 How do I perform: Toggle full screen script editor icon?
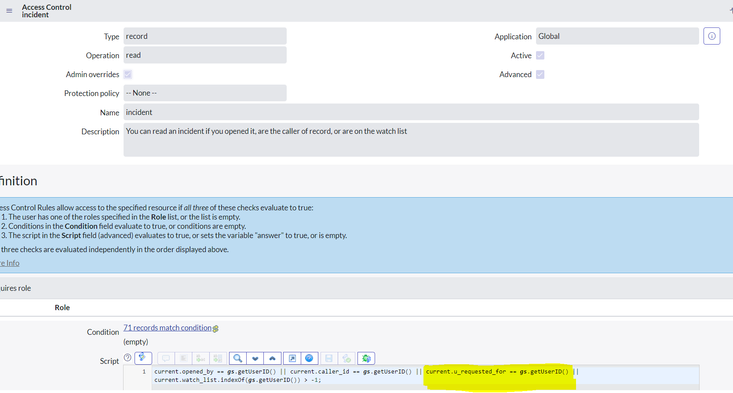tap(292, 358)
